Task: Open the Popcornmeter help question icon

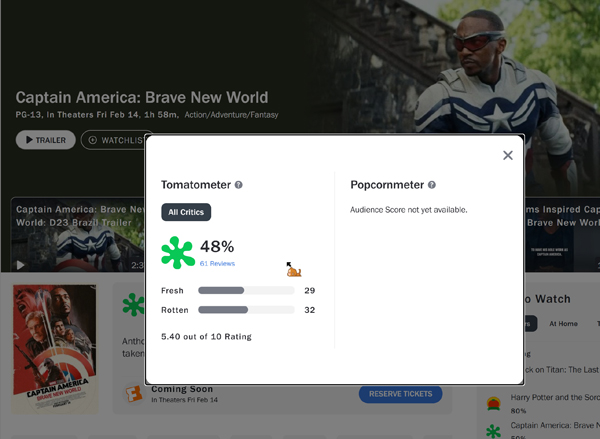Action: click(432, 185)
